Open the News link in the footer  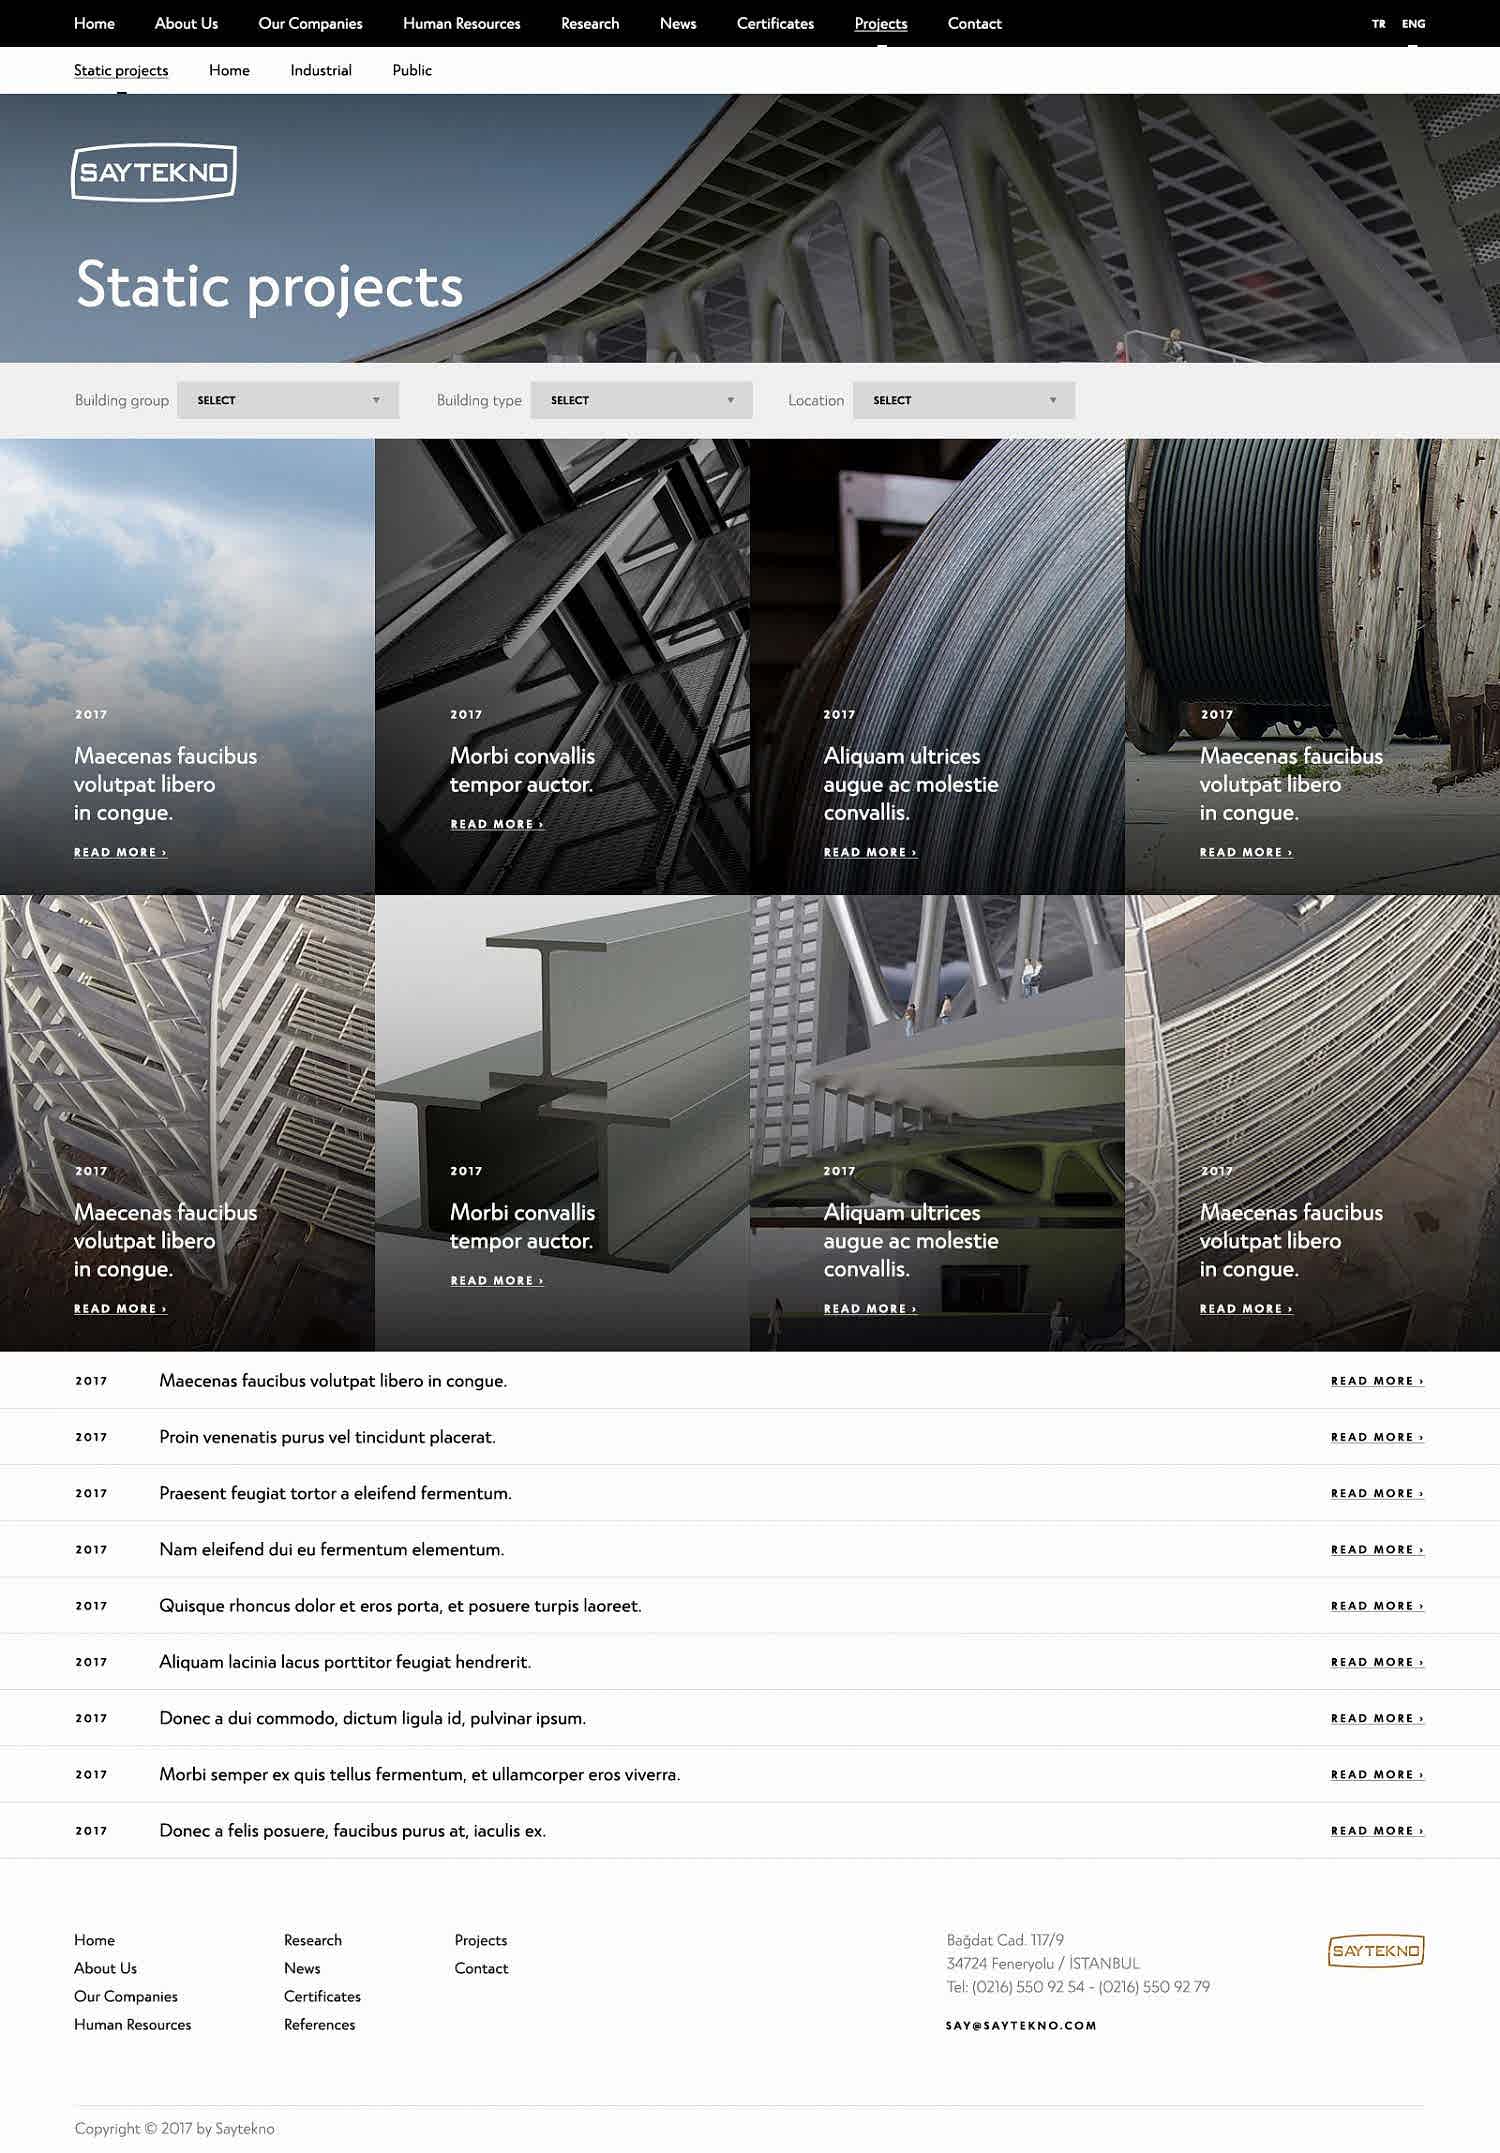[x=302, y=1968]
